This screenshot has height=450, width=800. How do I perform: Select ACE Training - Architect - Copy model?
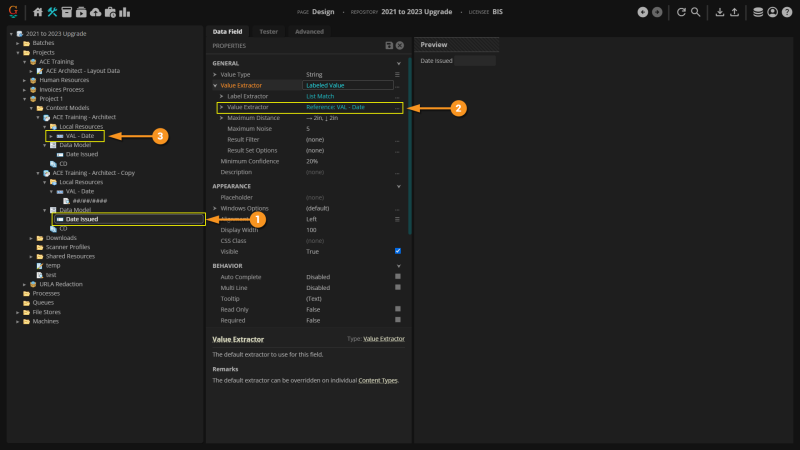93,173
